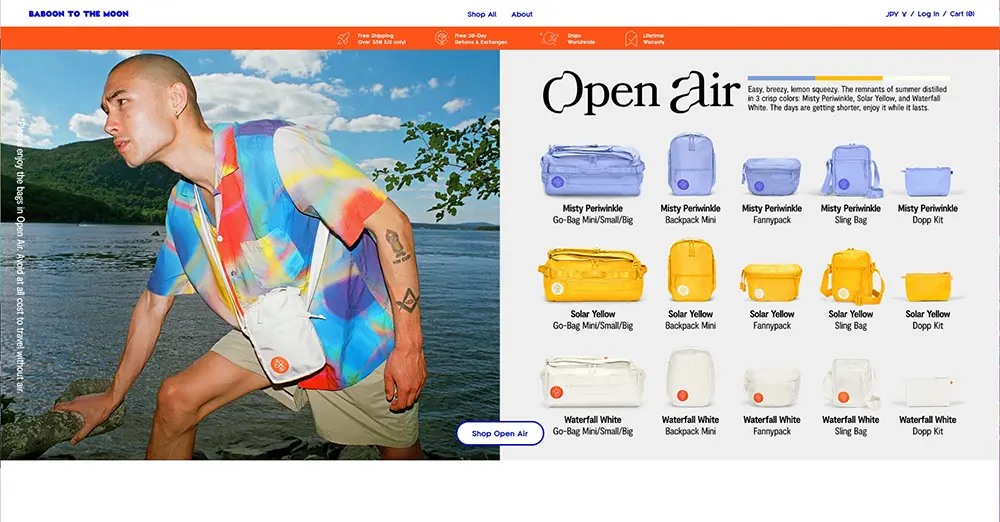This screenshot has width=1000, height=522.
Task: Click the Log In link
Action: point(928,14)
